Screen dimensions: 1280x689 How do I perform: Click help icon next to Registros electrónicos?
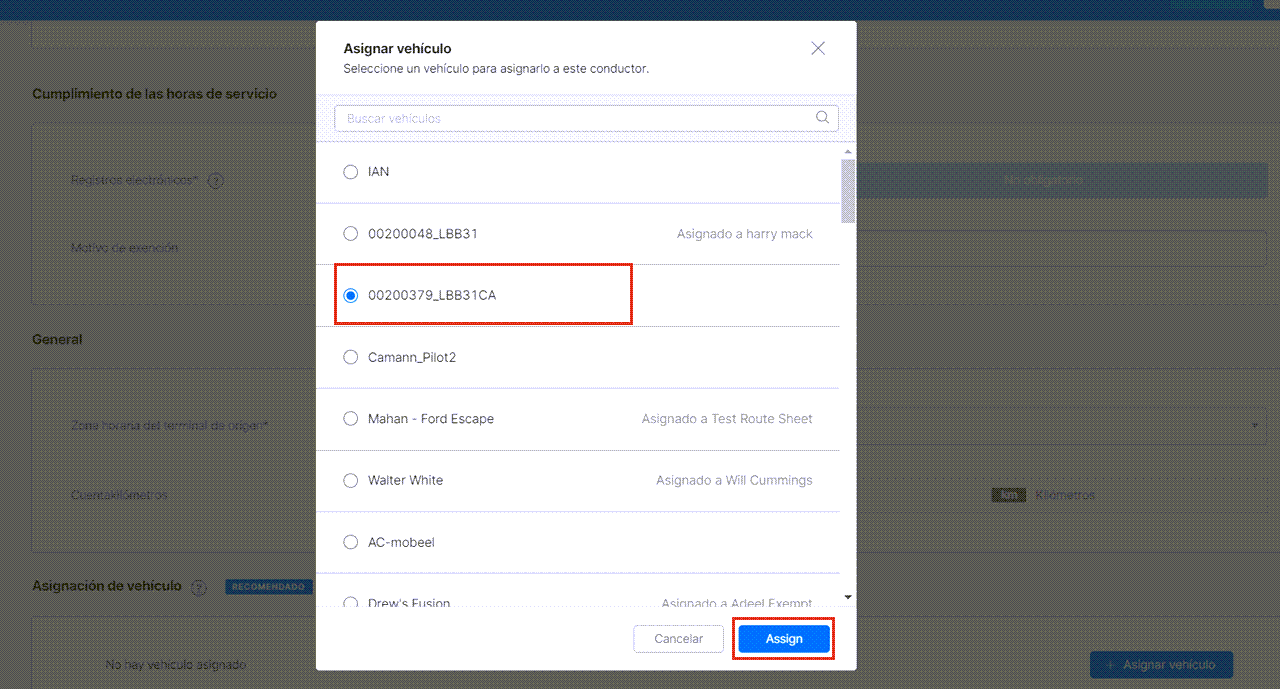215,181
